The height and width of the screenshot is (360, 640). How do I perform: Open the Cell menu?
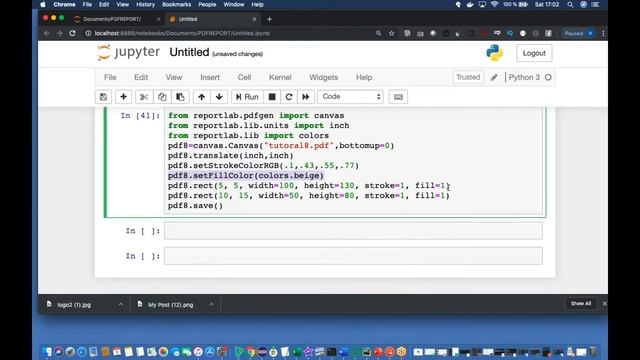pos(244,77)
